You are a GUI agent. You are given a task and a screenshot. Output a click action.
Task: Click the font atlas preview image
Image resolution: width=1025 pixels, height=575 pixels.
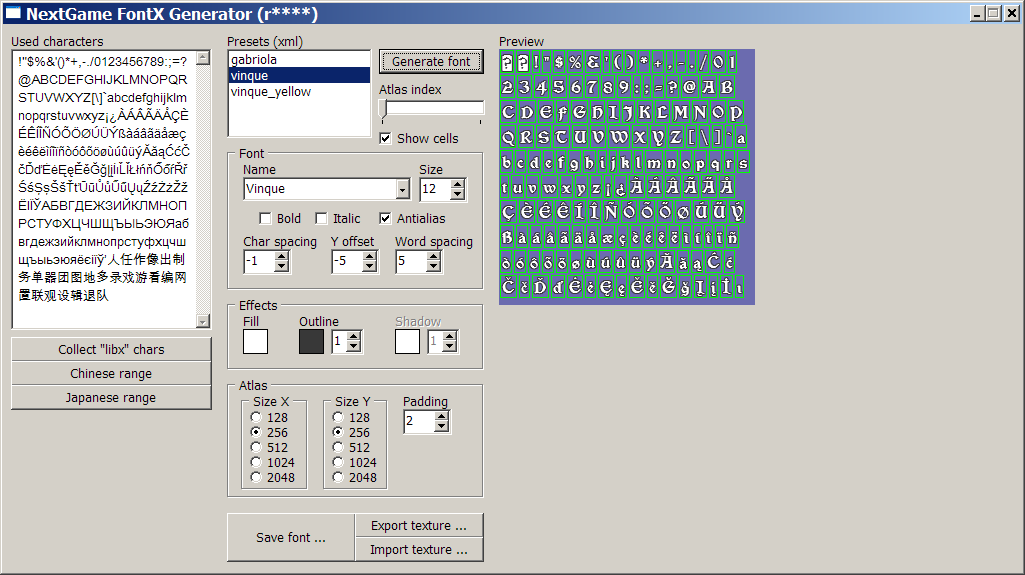point(627,176)
